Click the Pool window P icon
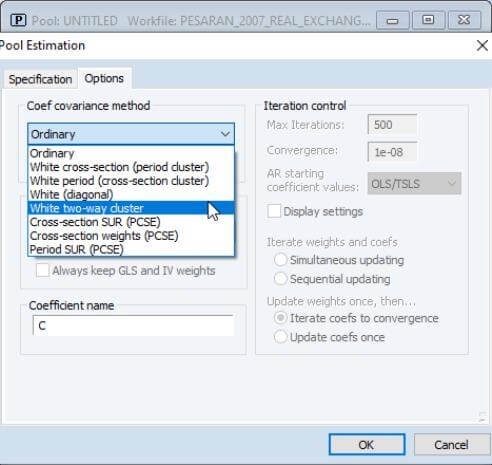The image size is (492, 465). pyautogui.click(x=18, y=21)
